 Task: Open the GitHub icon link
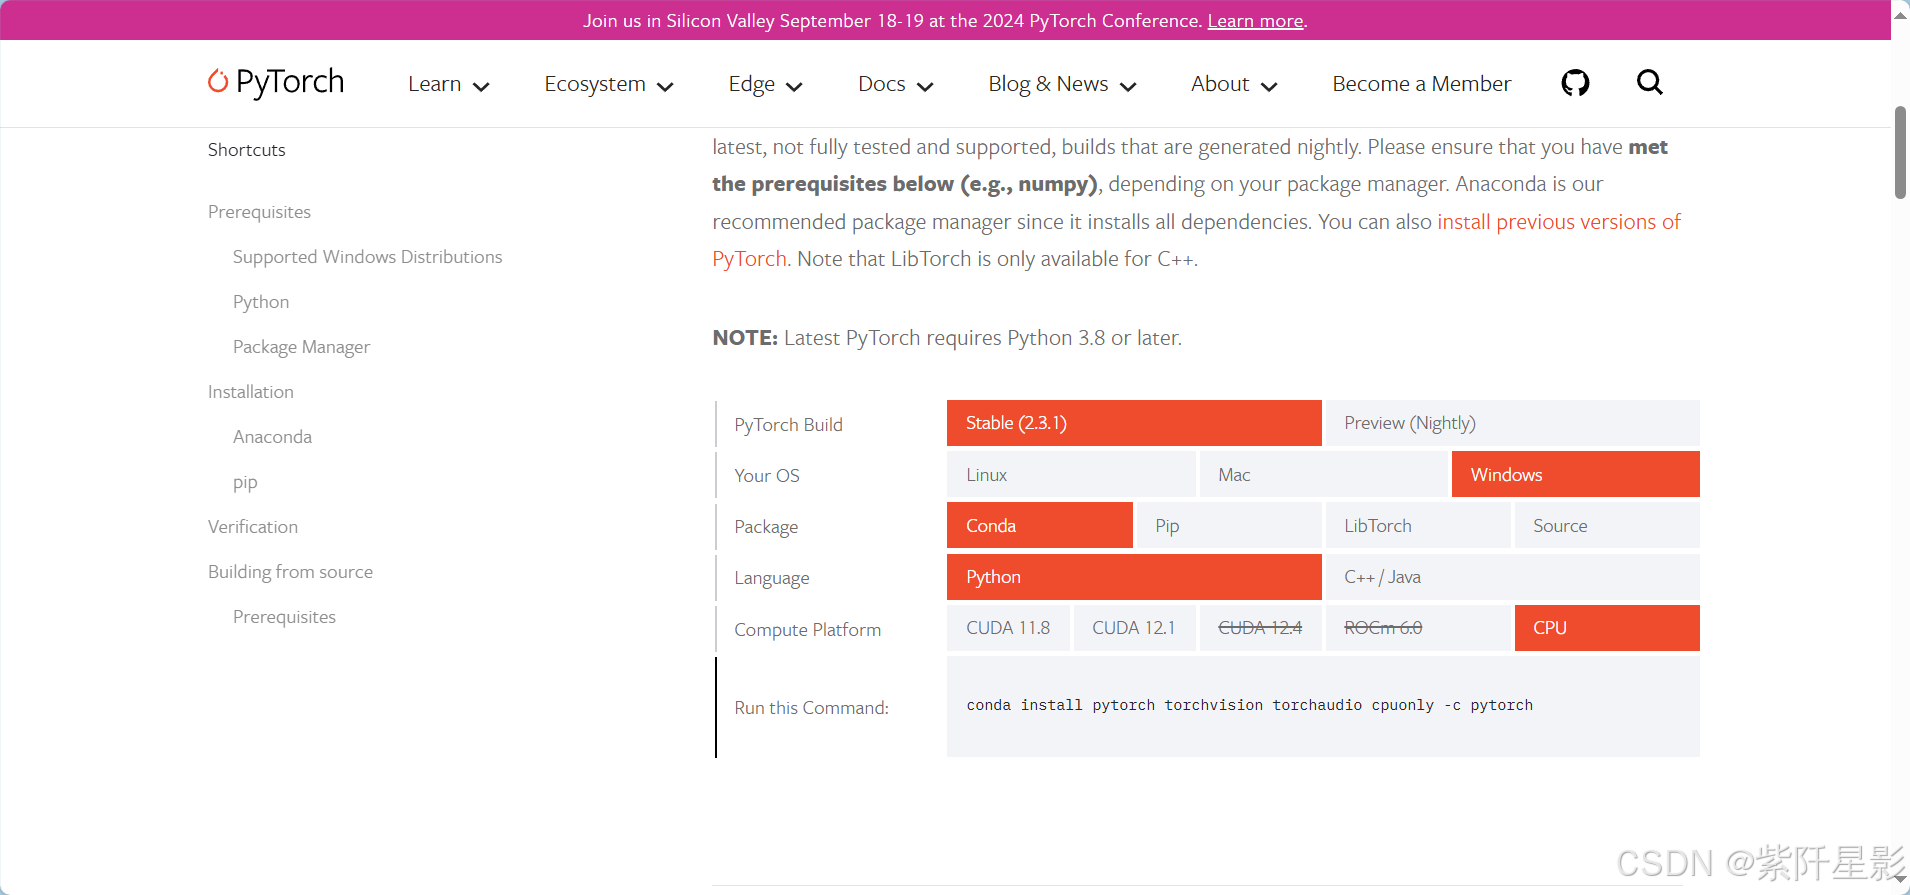pos(1575,83)
